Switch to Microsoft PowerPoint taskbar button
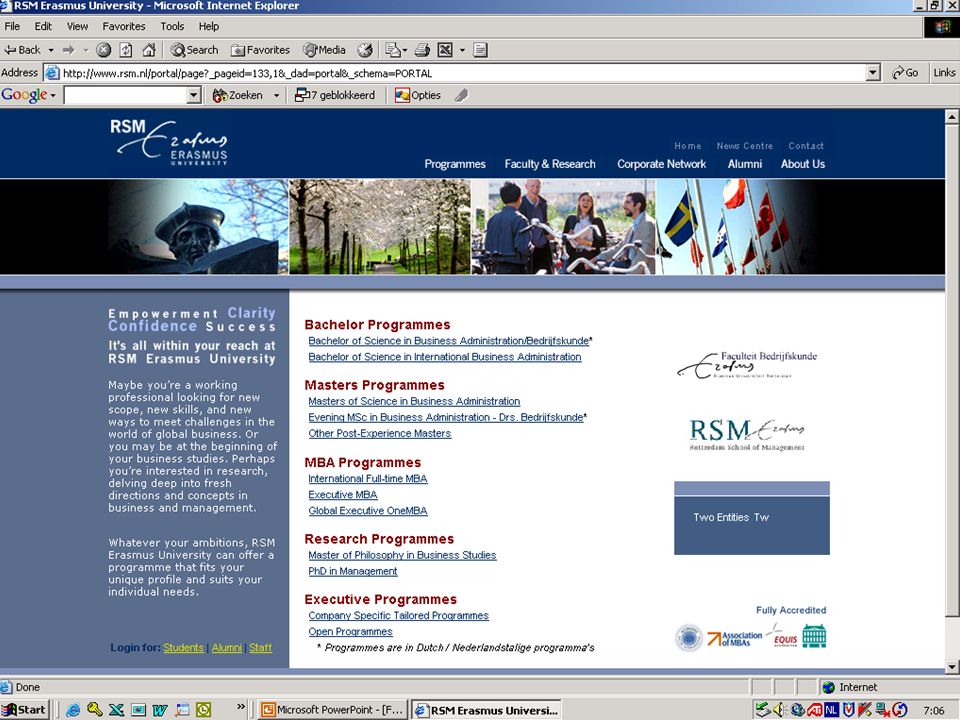 [332, 710]
